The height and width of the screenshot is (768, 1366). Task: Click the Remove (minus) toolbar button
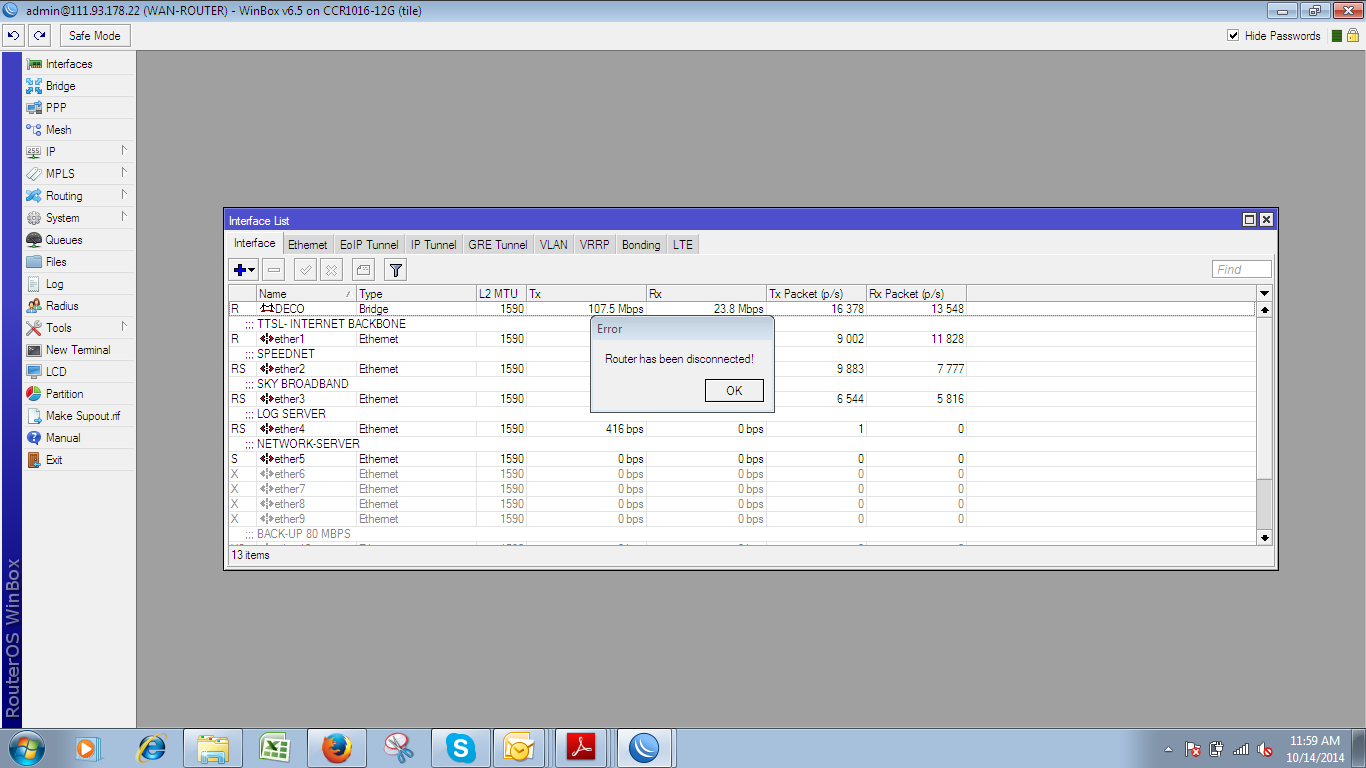click(274, 270)
